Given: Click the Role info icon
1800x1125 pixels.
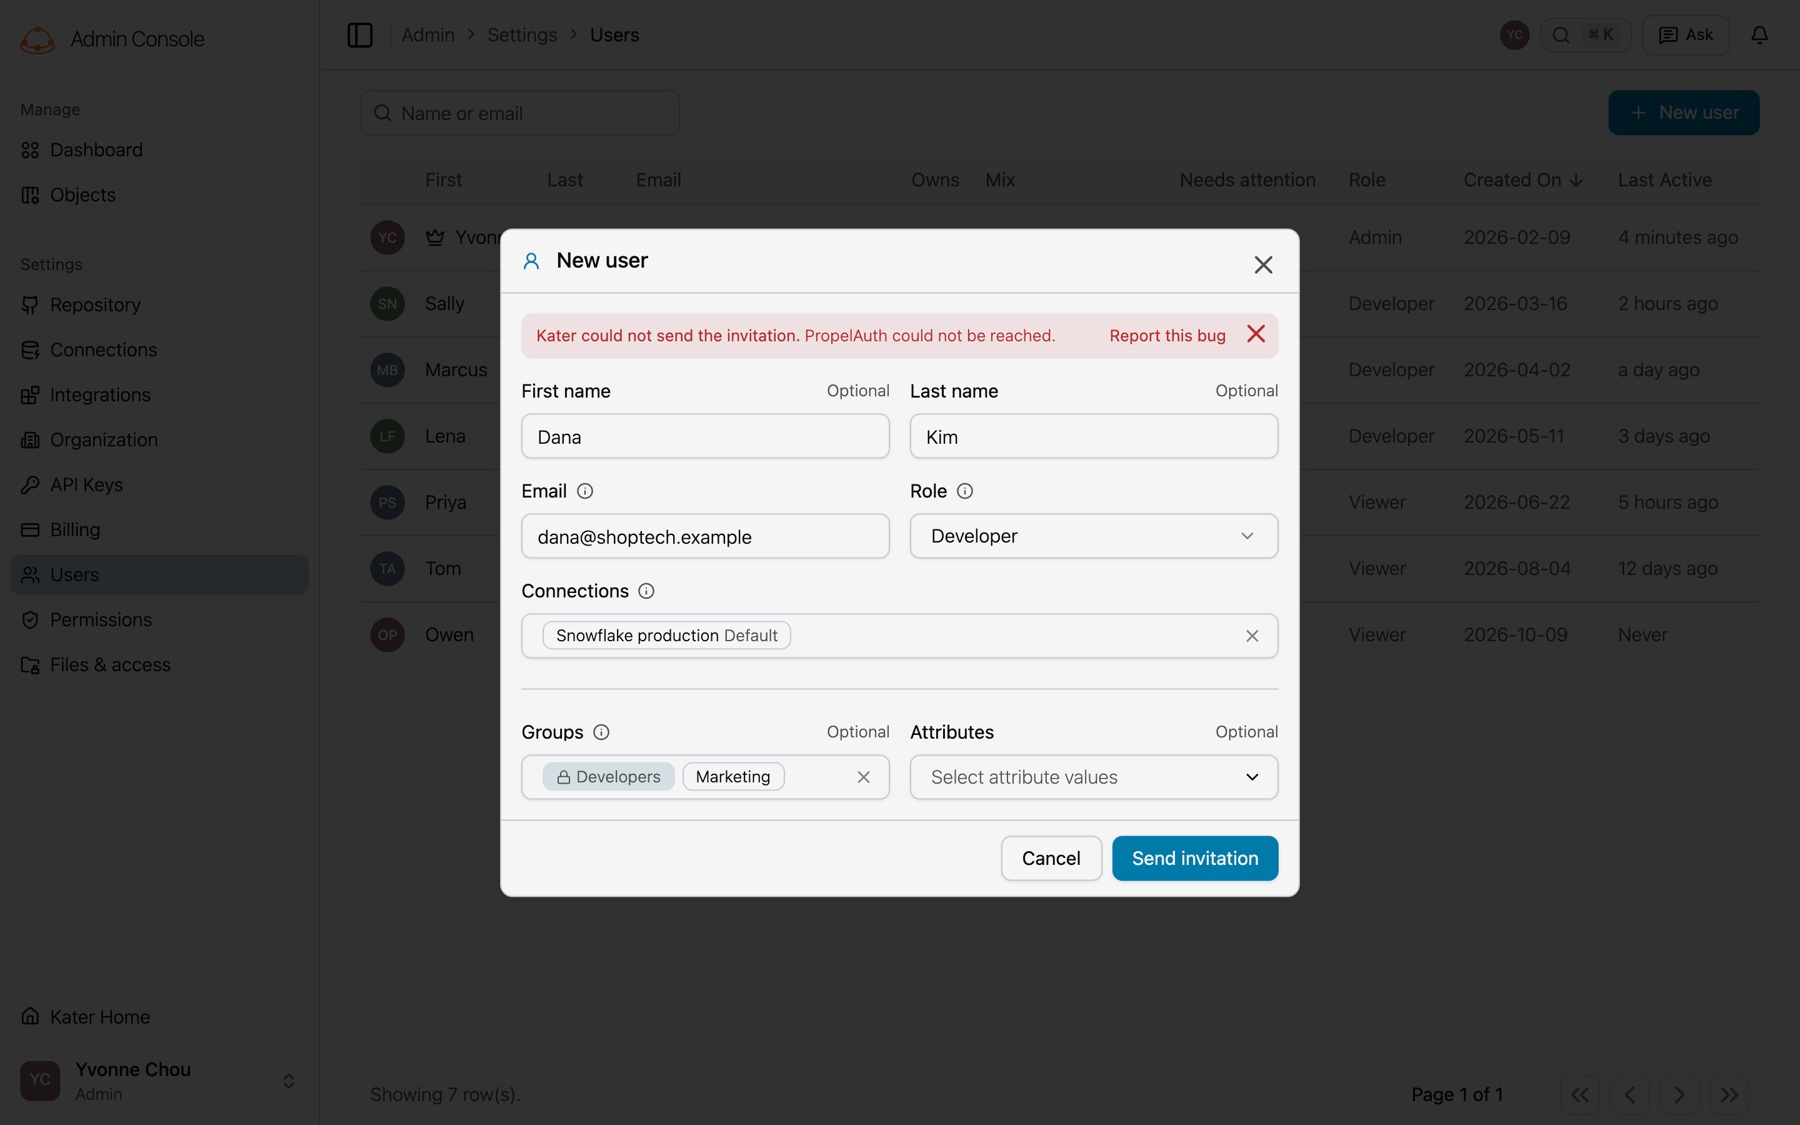Looking at the screenshot, I should [965, 491].
